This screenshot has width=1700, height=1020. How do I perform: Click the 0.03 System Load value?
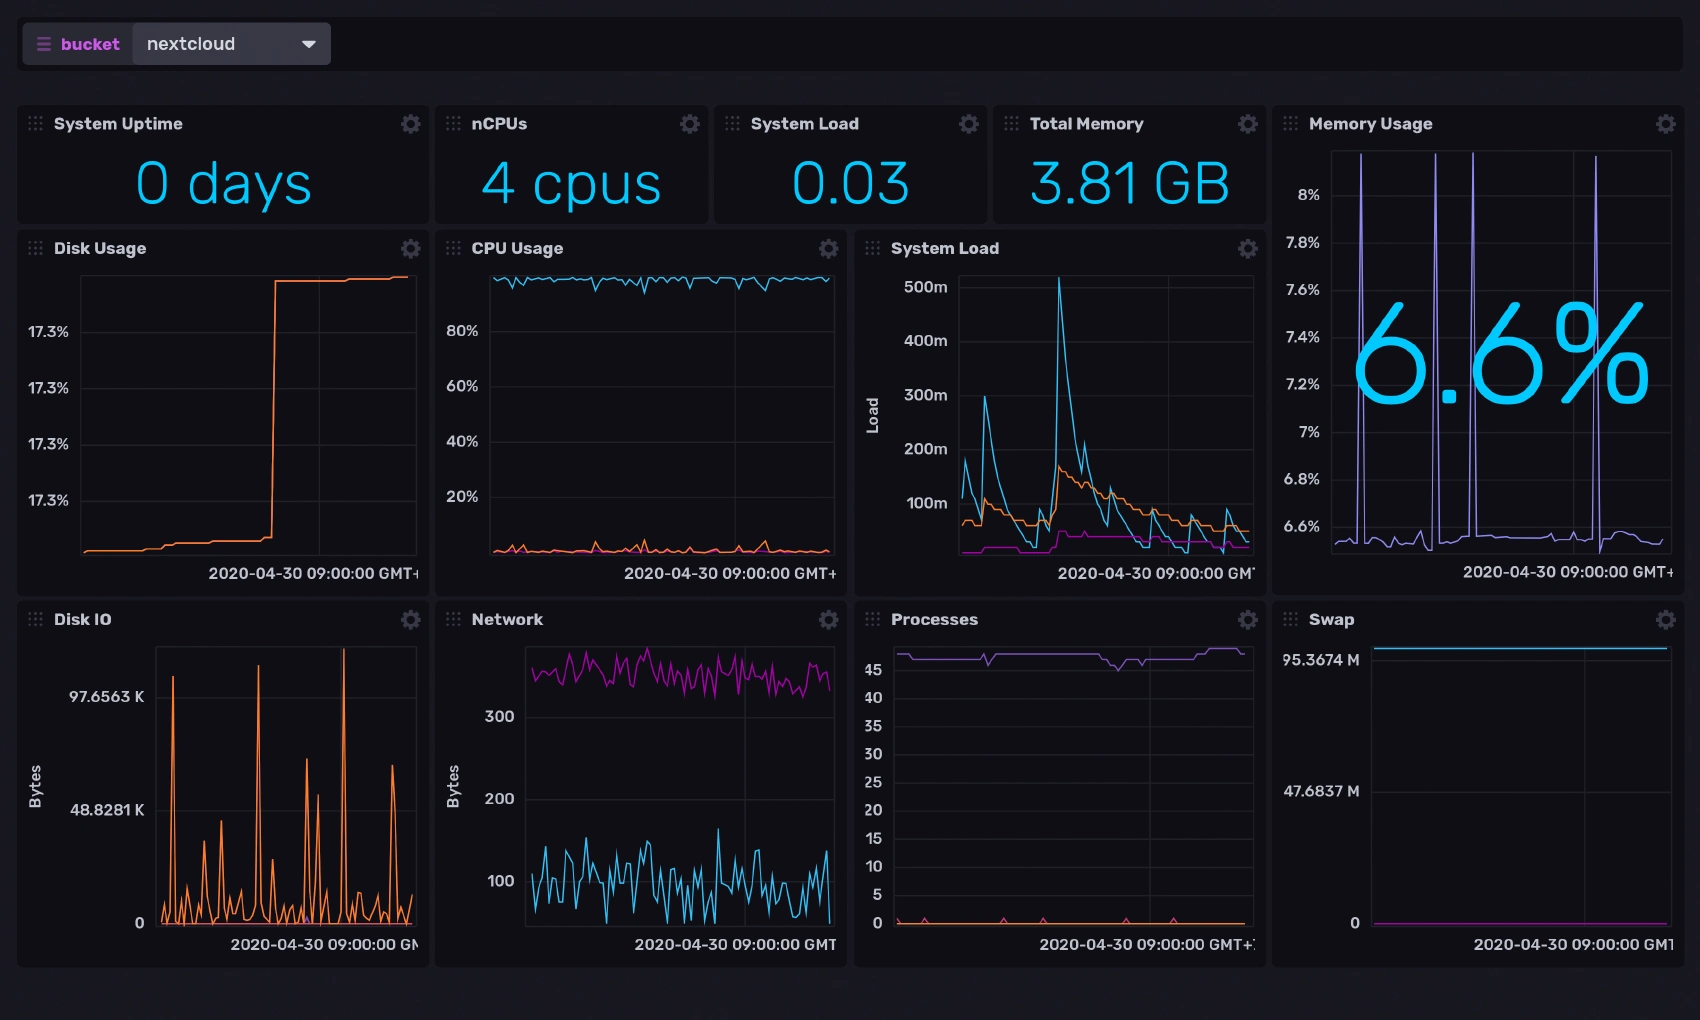tap(850, 184)
